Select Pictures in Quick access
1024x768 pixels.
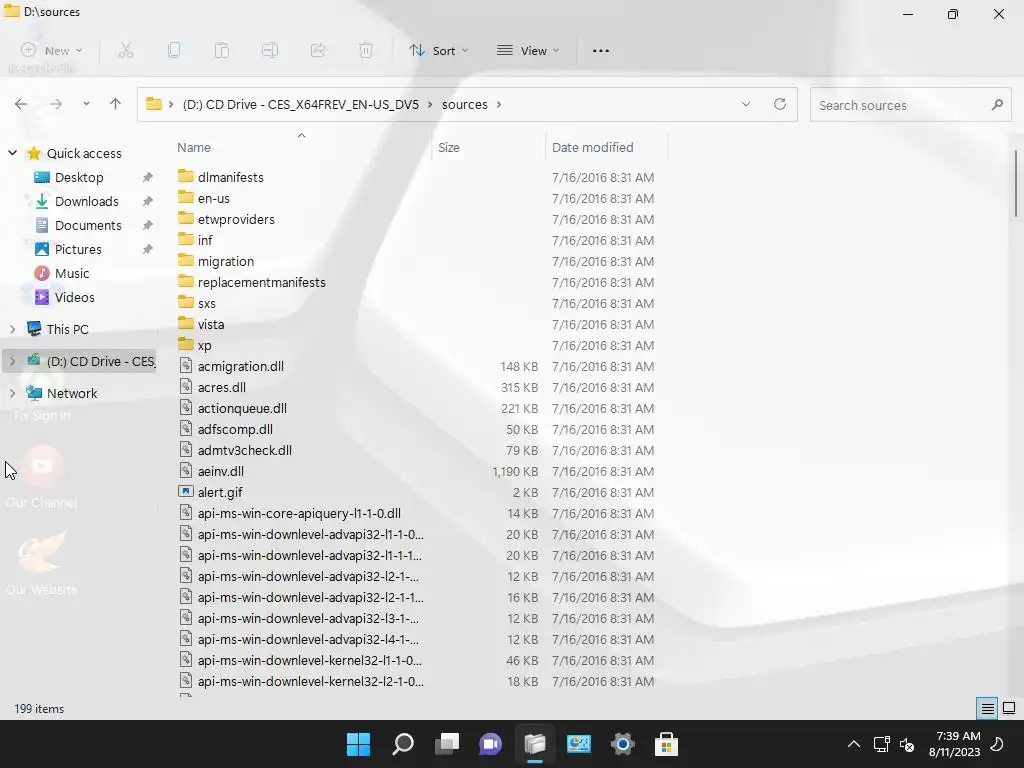click(78, 249)
